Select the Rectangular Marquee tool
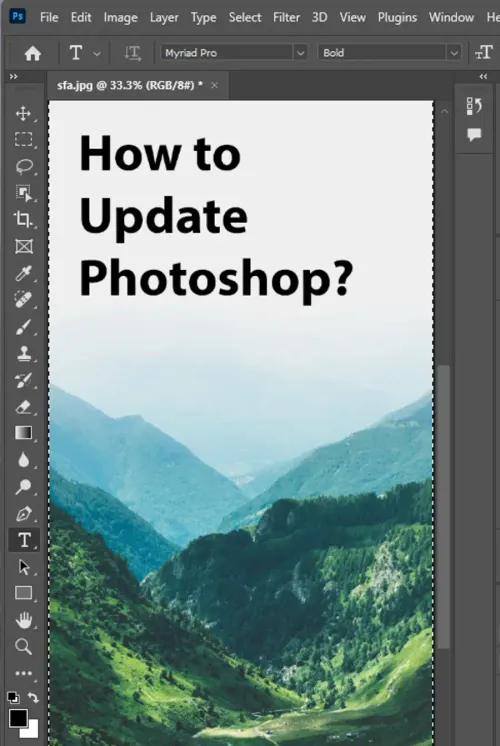 pyautogui.click(x=23, y=139)
